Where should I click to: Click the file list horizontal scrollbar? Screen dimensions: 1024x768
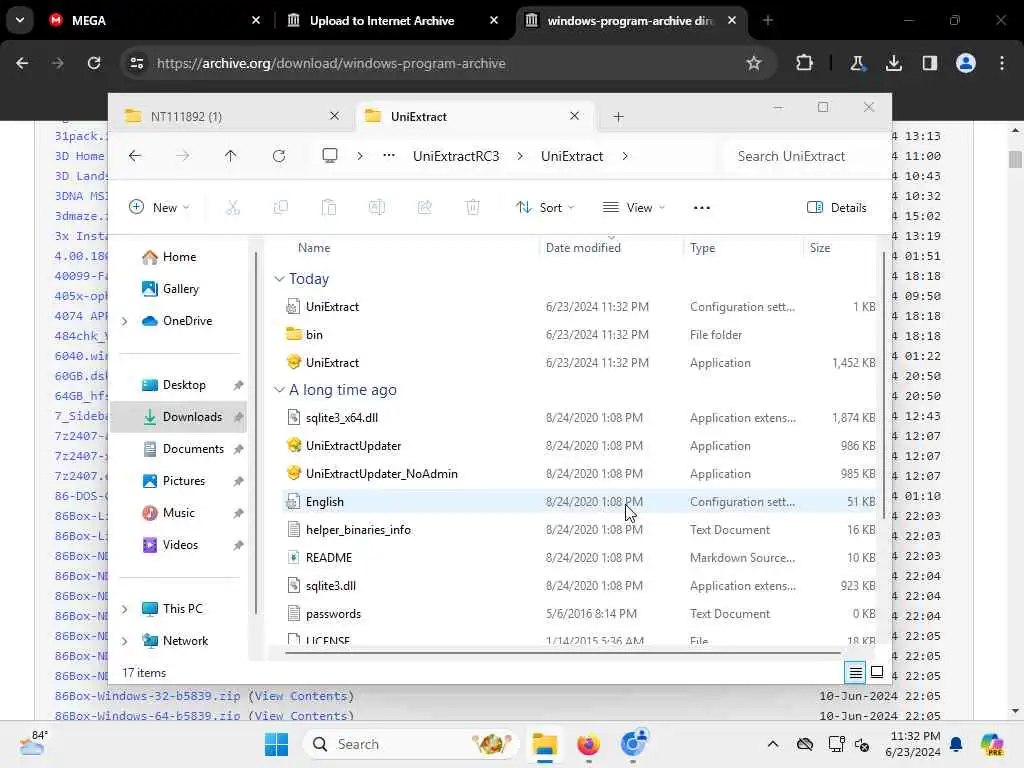click(x=563, y=652)
